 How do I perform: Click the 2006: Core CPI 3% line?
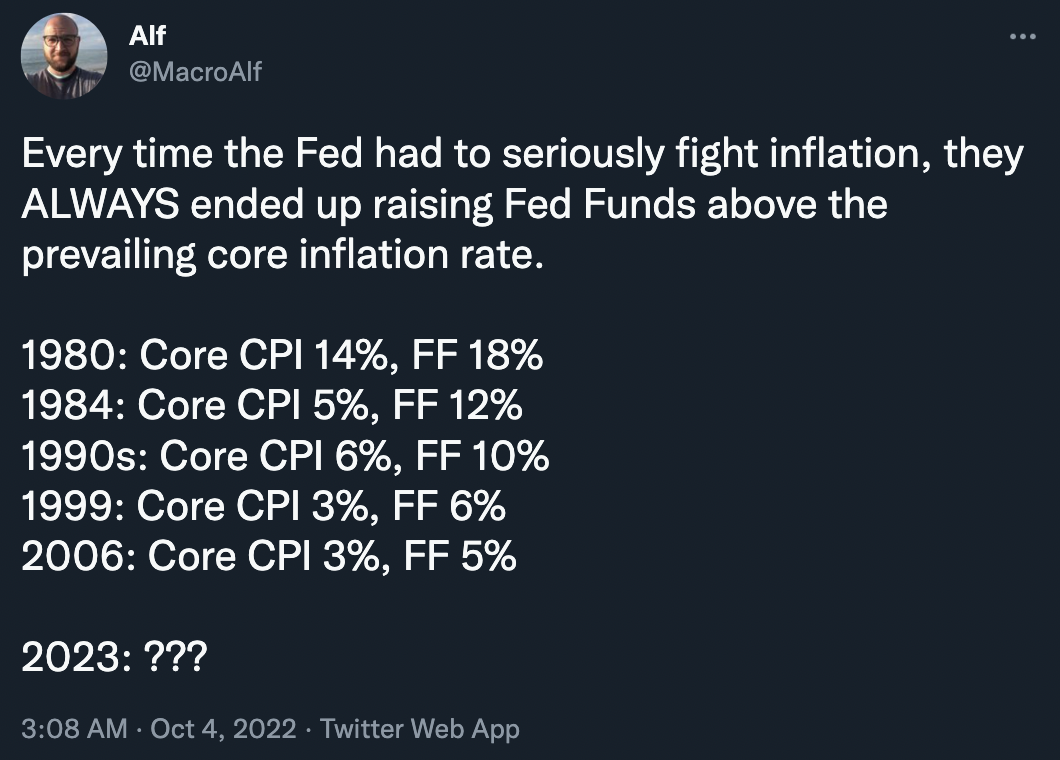click(x=268, y=556)
